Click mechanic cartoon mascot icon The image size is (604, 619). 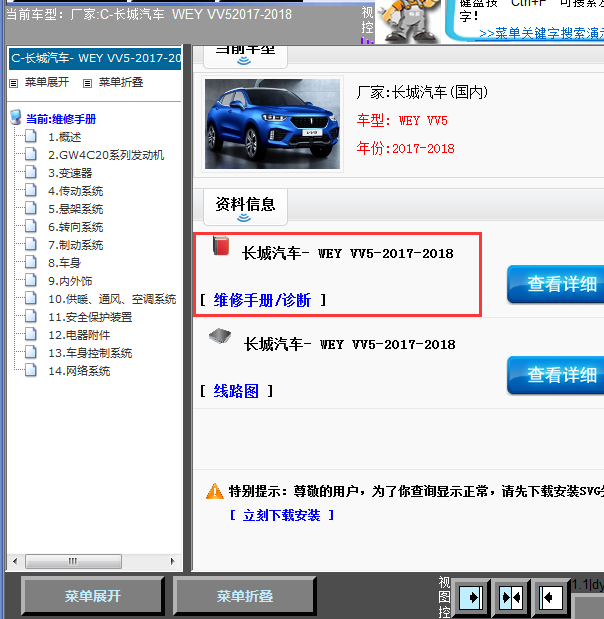(408, 21)
